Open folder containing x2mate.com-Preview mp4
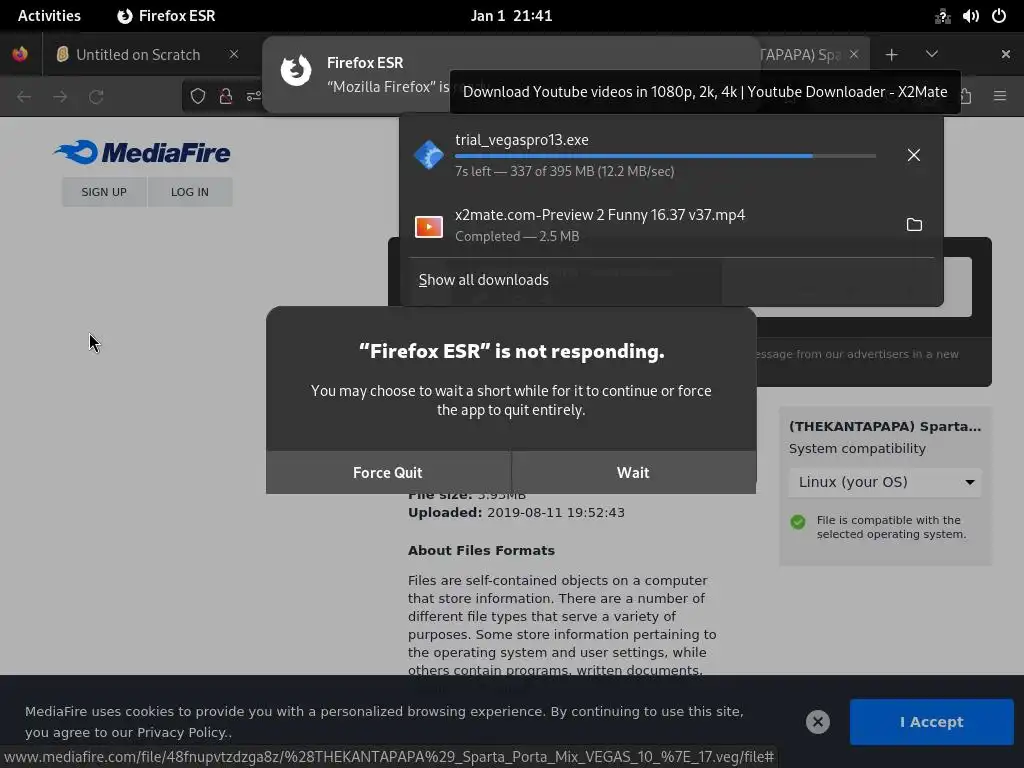 click(914, 225)
